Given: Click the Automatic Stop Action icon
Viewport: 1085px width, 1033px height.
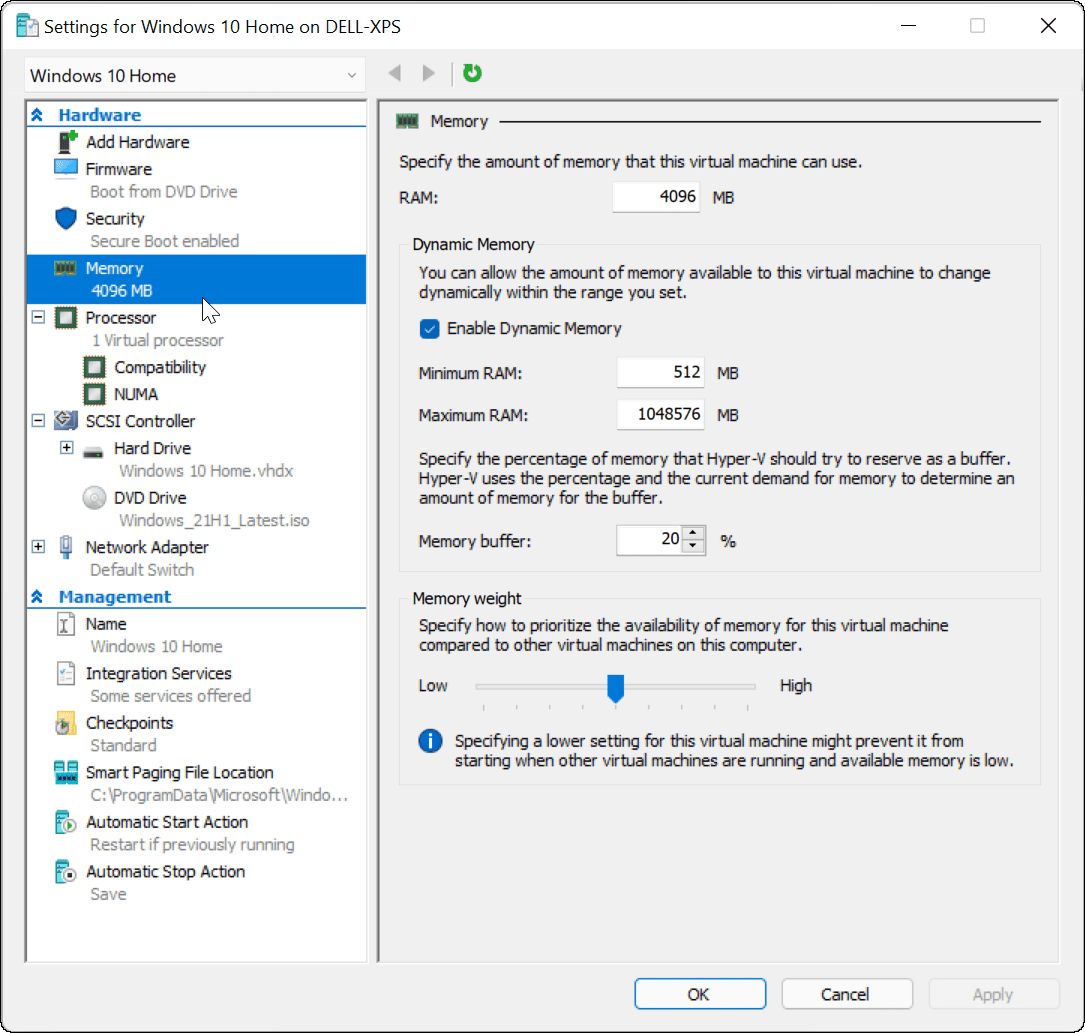Looking at the screenshot, I should [x=65, y=872].
